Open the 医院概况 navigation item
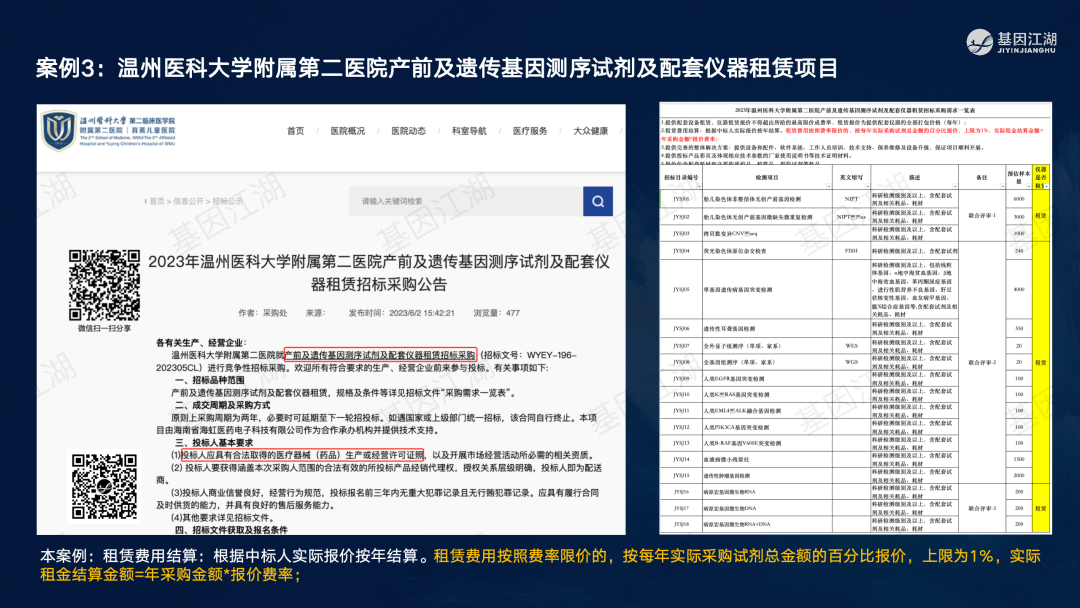1080x608 pixels. [x=348, y=131]
